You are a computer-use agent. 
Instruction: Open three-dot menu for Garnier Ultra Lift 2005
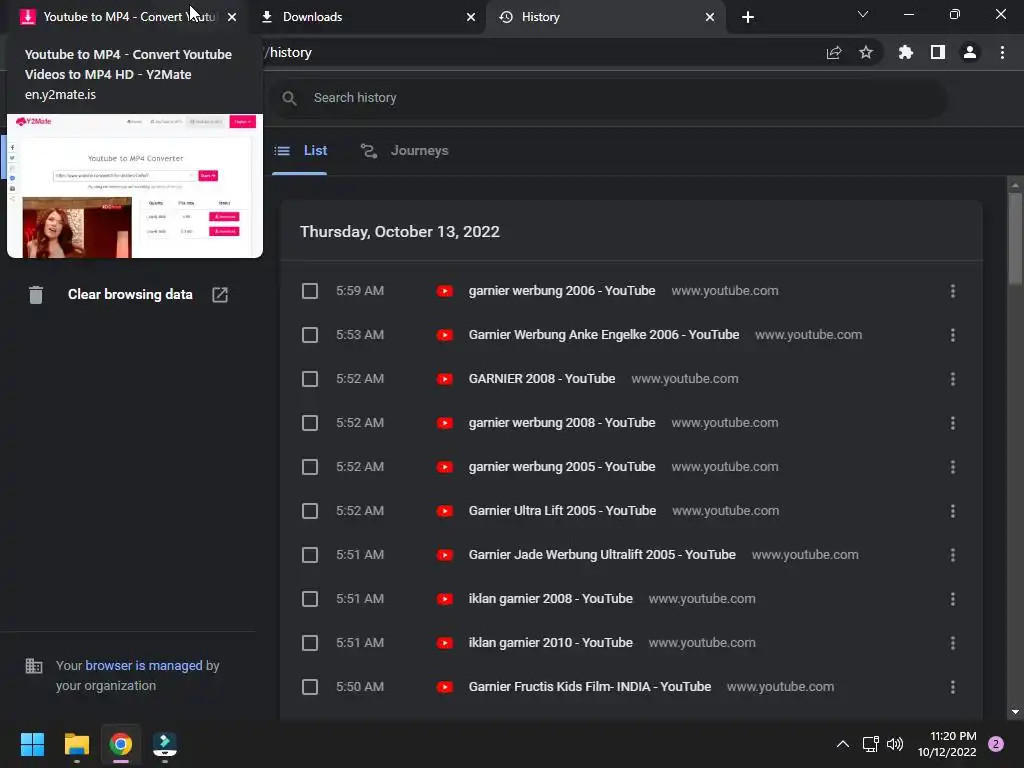(953, 511)
